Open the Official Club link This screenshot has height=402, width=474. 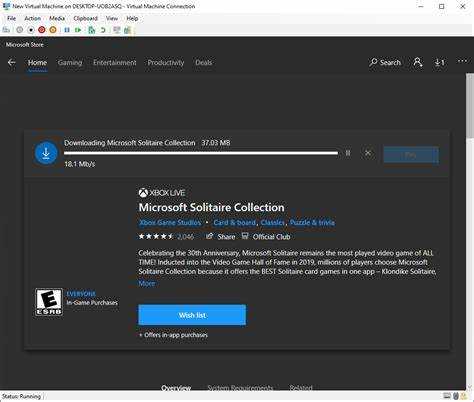tap(266, 237)
